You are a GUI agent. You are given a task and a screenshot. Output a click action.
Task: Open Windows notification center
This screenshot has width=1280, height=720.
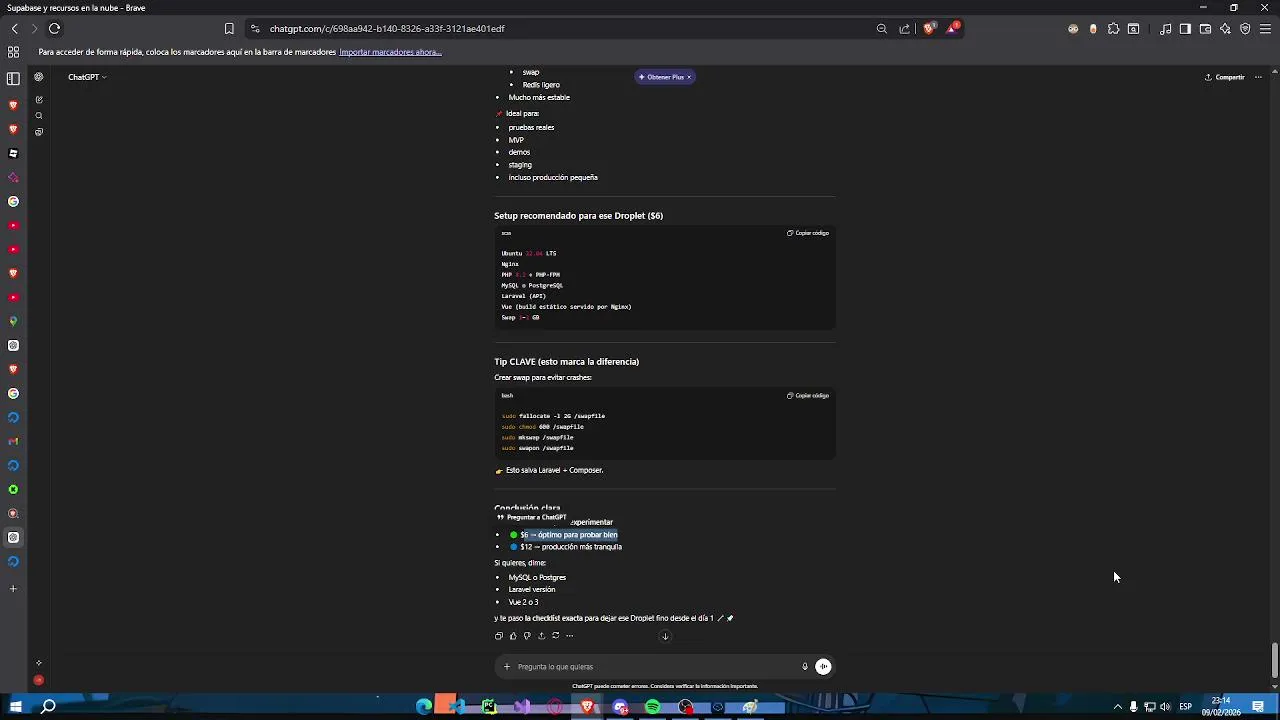pyautogui.click(x=1258, y=707)
